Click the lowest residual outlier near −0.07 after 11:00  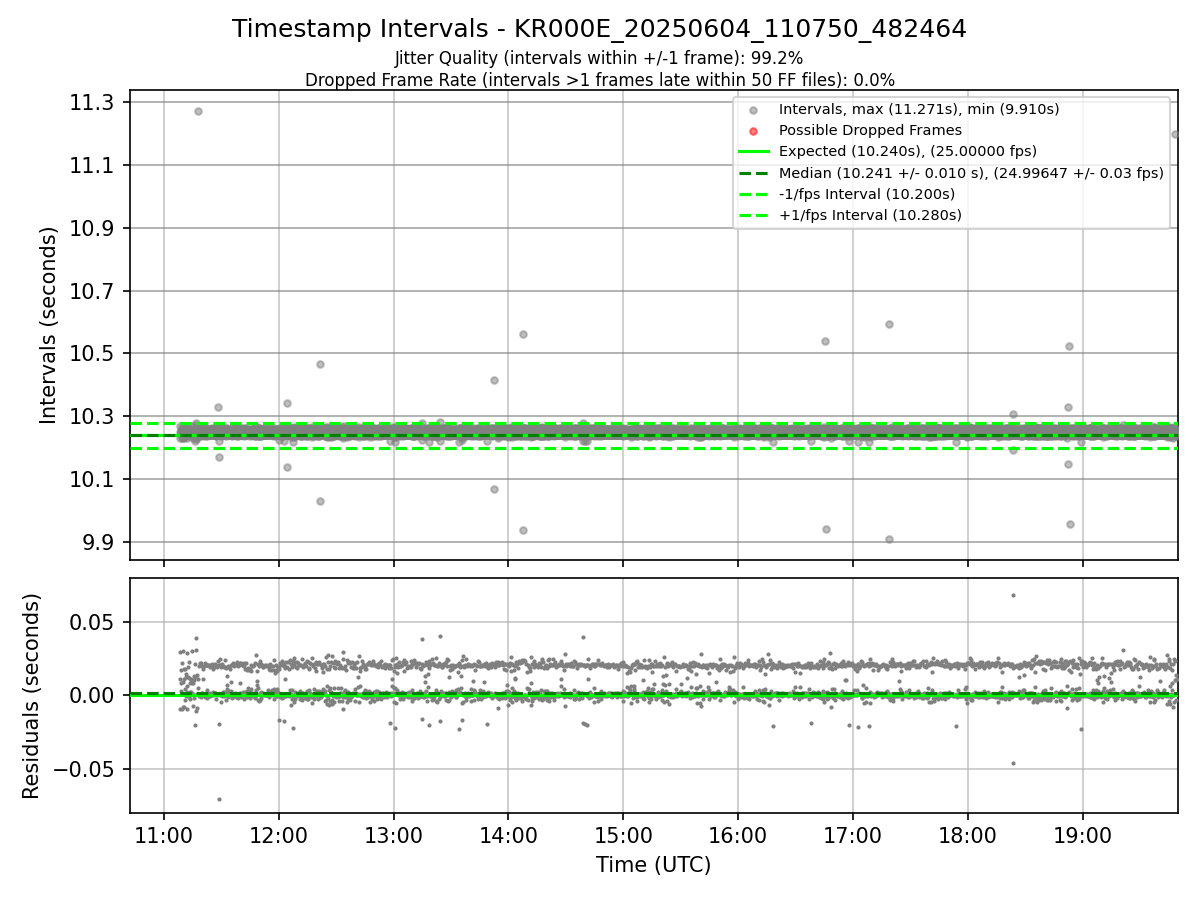coord(219,799)
